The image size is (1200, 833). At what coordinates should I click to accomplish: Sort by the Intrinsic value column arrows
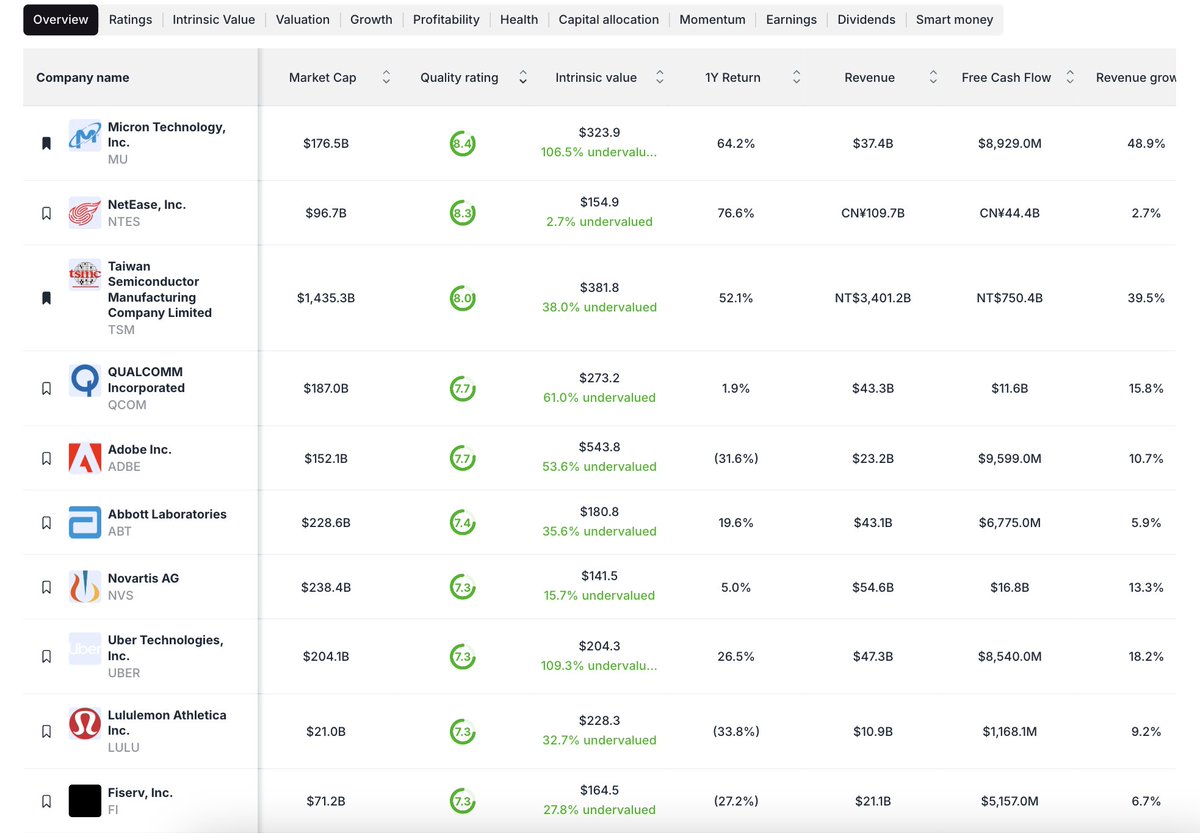coord(659,77)
